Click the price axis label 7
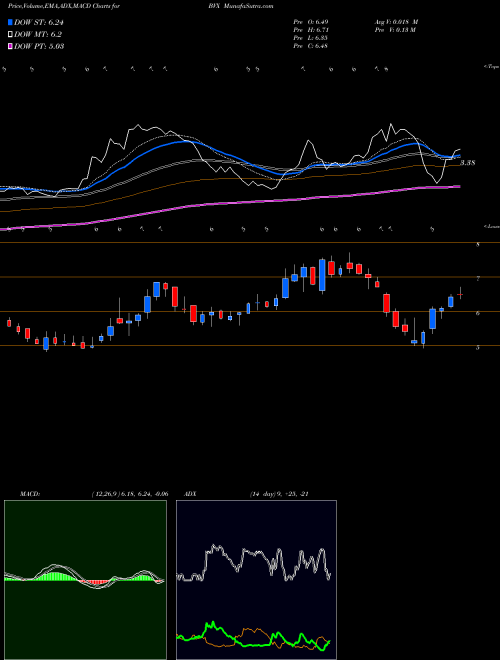The image size is (500, 660). pyautogui.click(x=478, y=279)
